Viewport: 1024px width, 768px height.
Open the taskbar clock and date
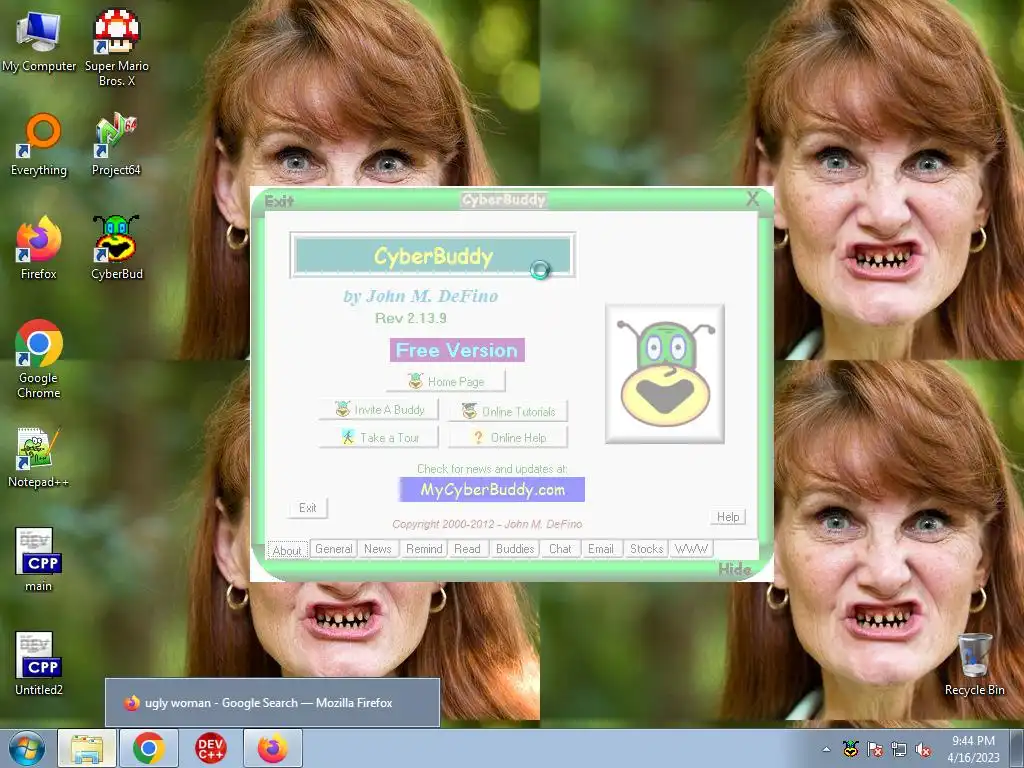coord(973,749)
